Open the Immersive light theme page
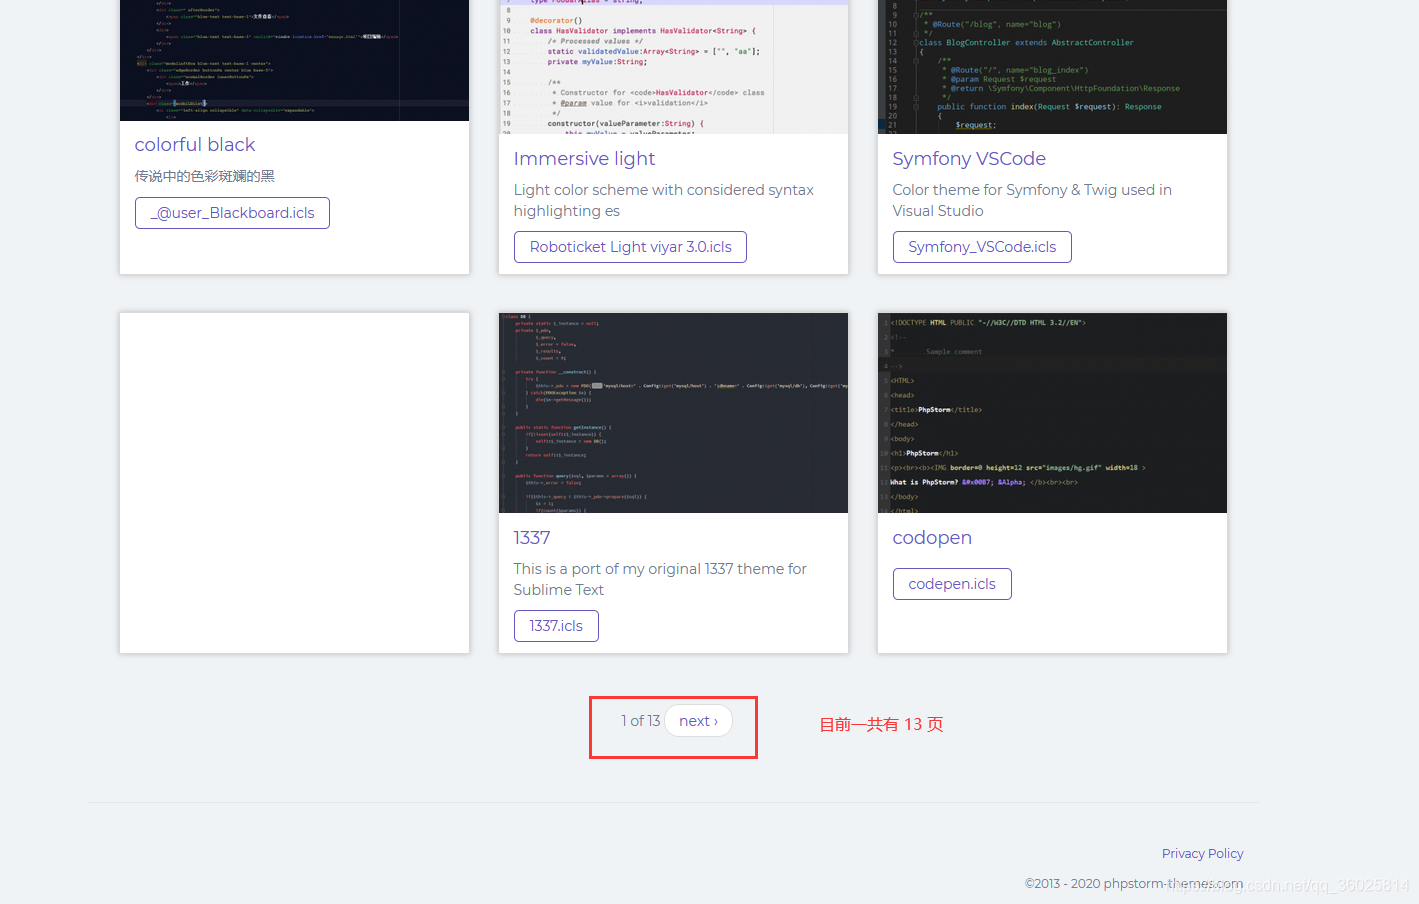Screen dimensions: 1419x904 click(x=584, y=158)
